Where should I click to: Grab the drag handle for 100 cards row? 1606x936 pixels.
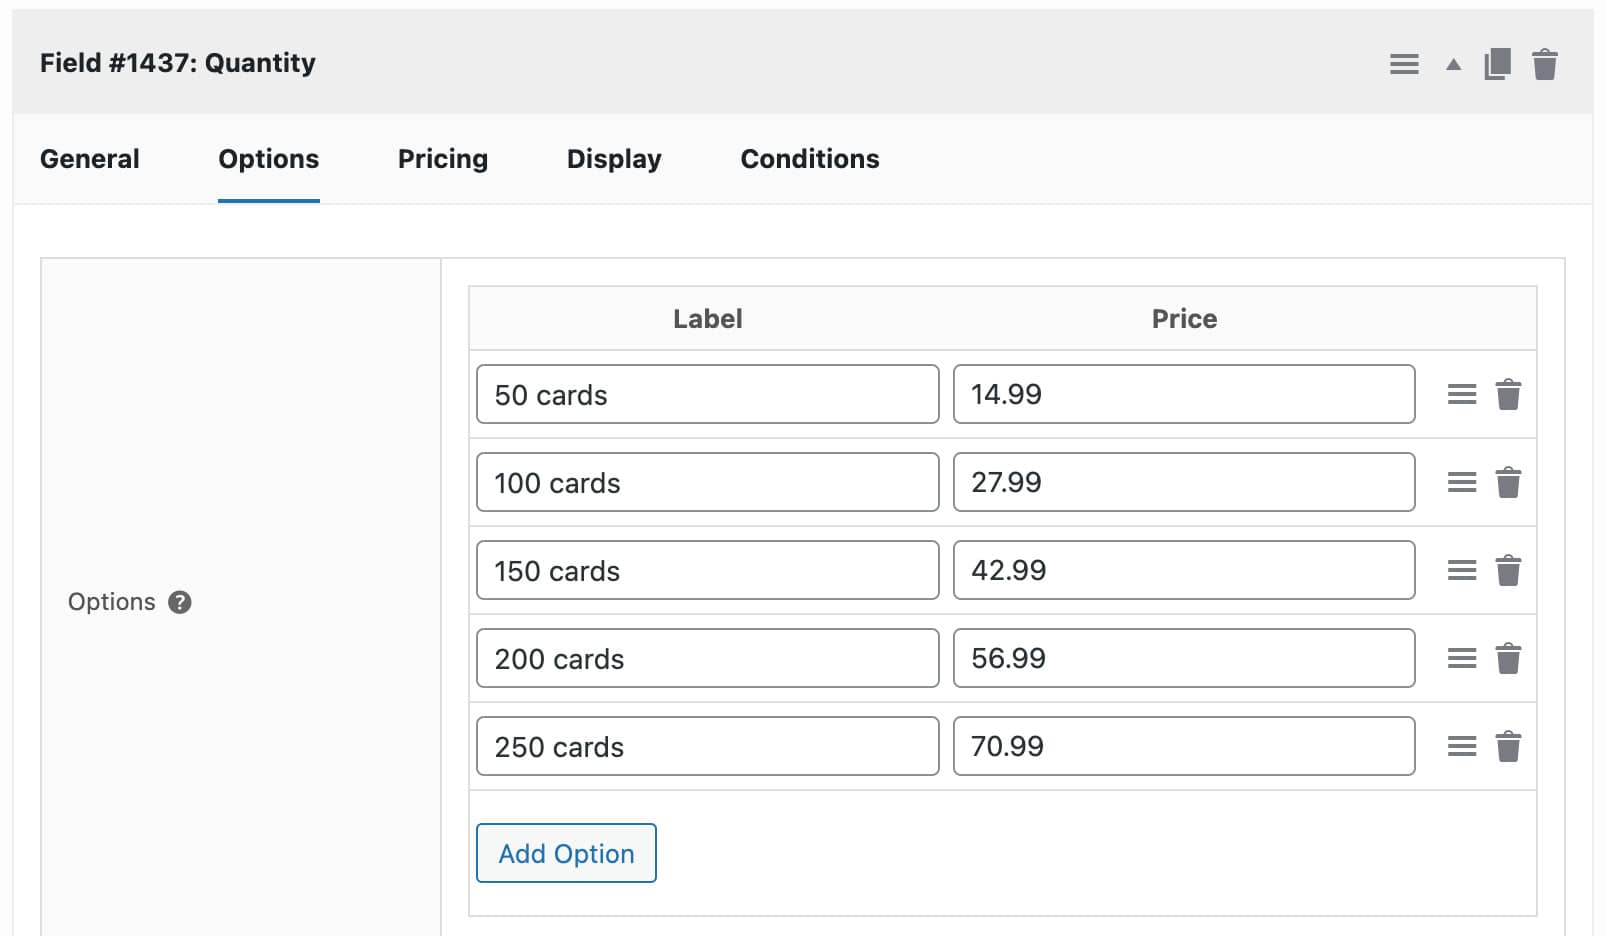point(1461,482)
